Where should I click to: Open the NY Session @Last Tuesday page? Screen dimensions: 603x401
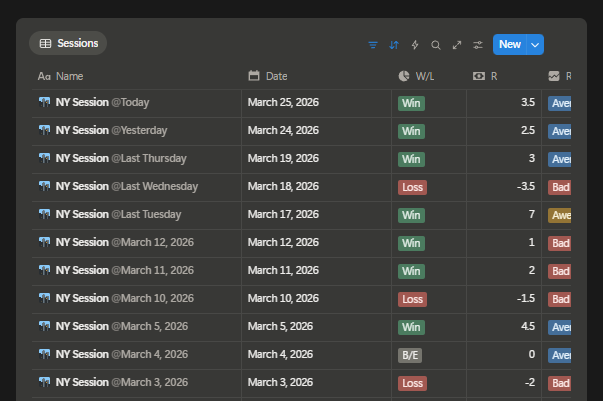(118, 214)
